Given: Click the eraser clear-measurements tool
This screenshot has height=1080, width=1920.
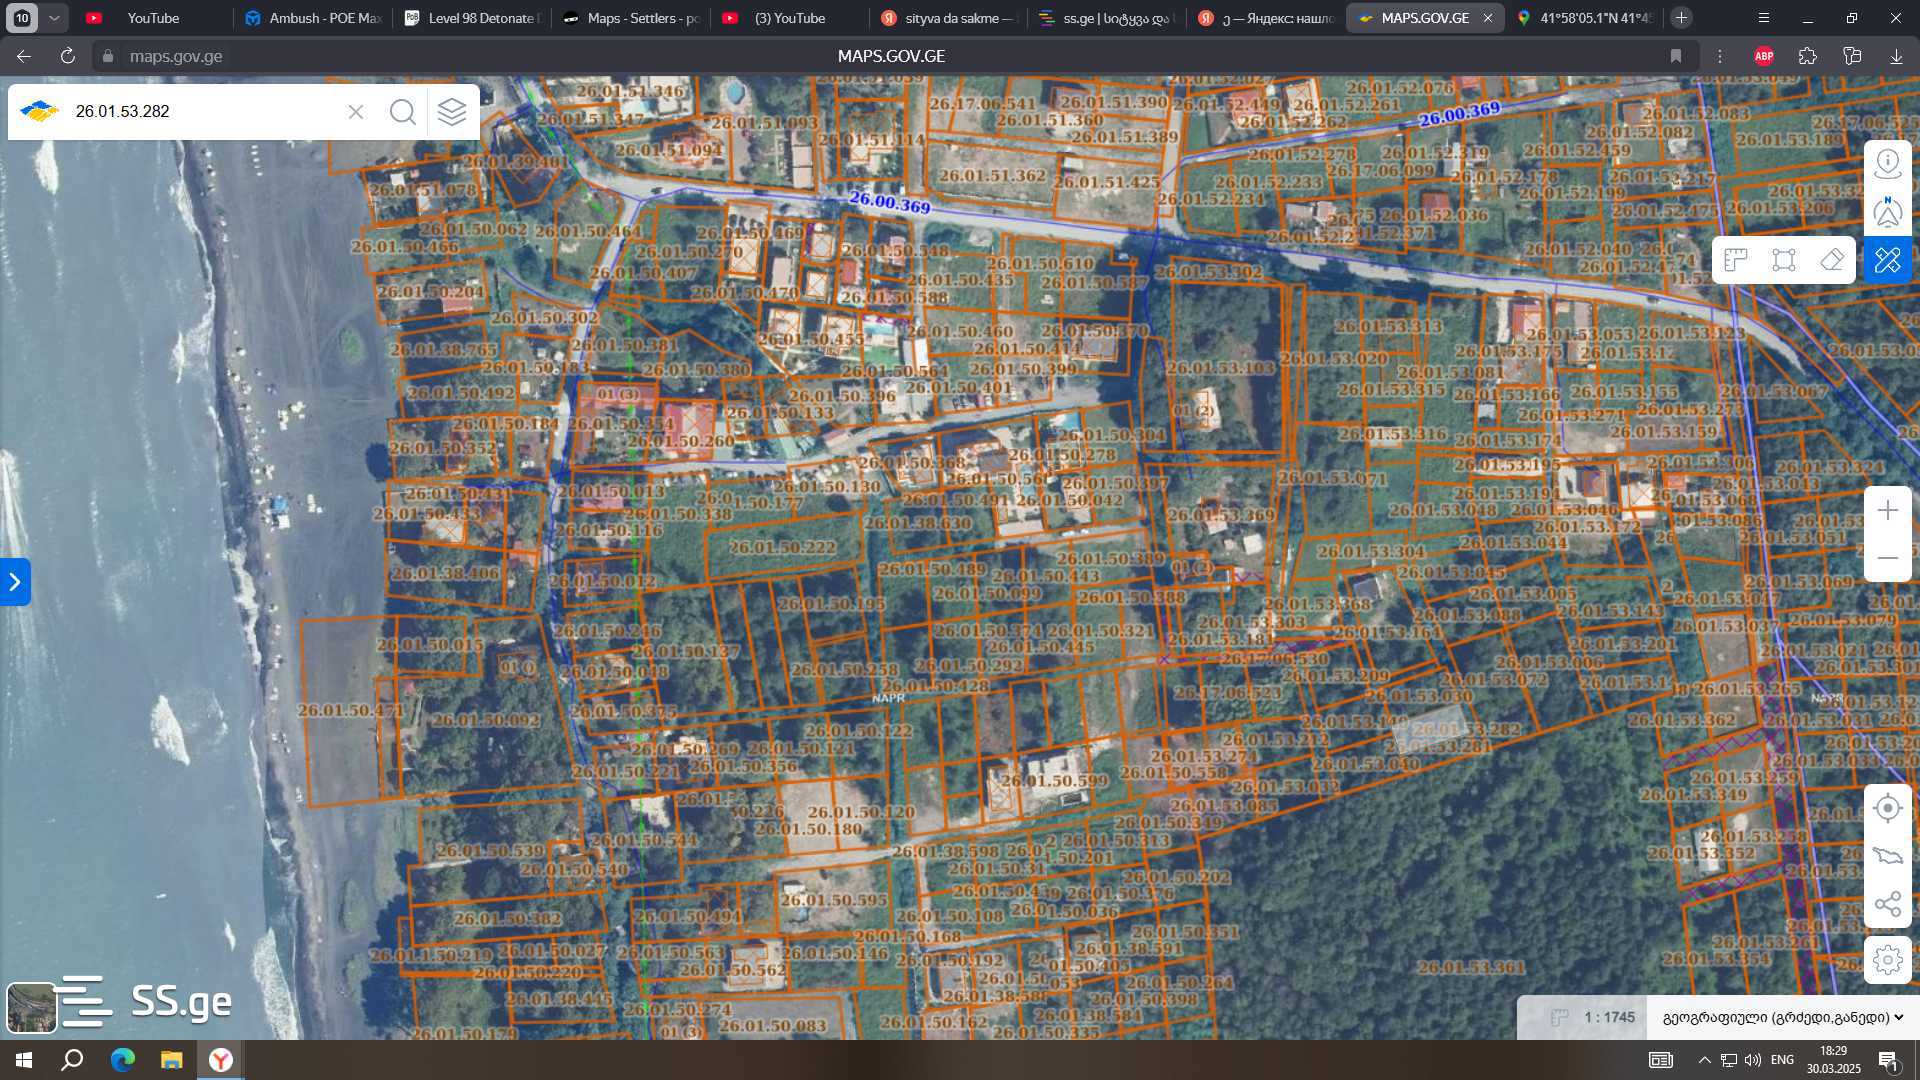Looking at the screenshot, I should pos(1831,260).
